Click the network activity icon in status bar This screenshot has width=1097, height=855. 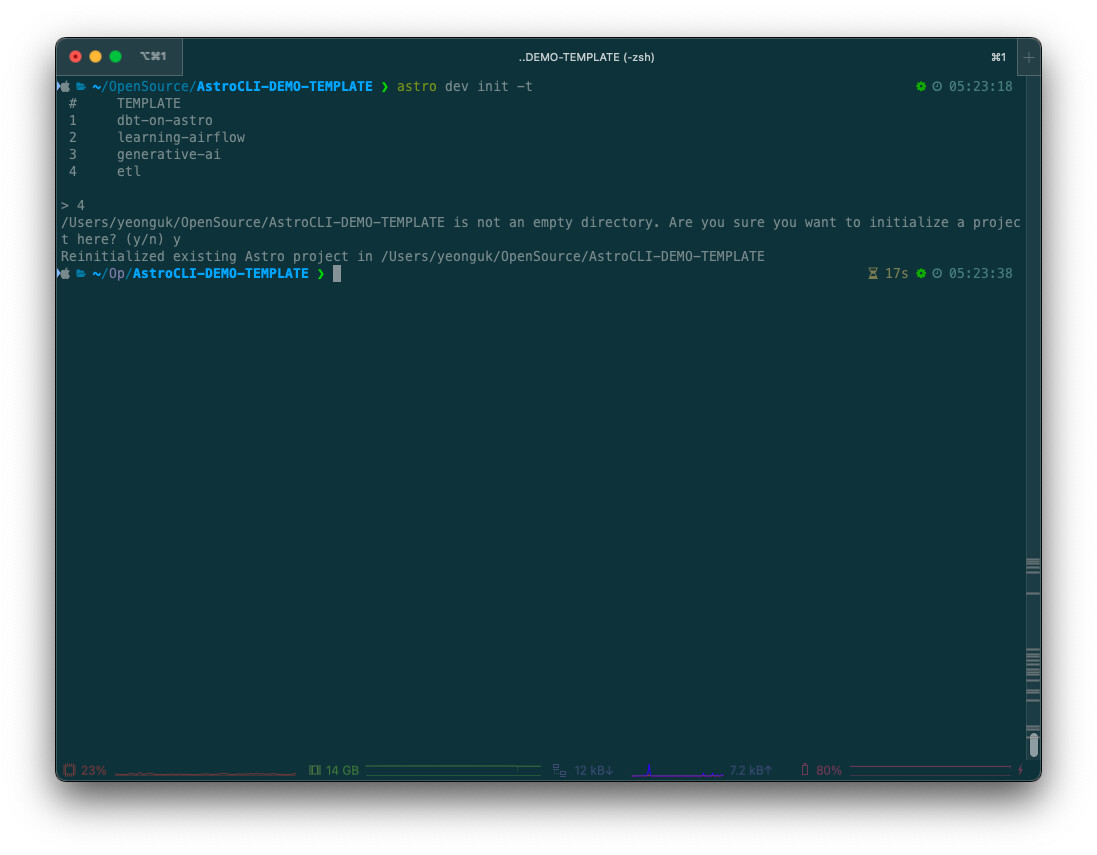click(559, 770)
